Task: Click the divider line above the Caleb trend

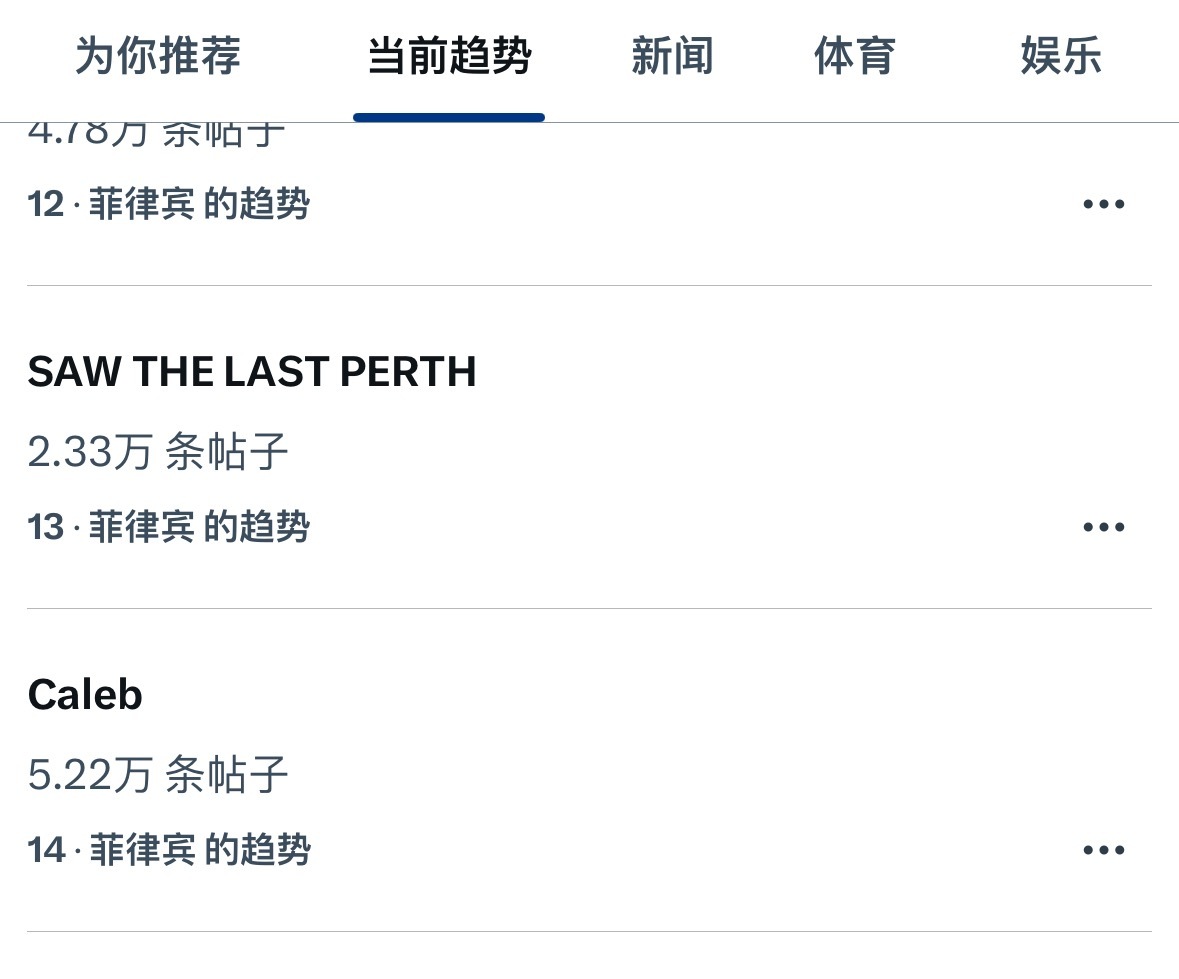Action: click(589, 608)
